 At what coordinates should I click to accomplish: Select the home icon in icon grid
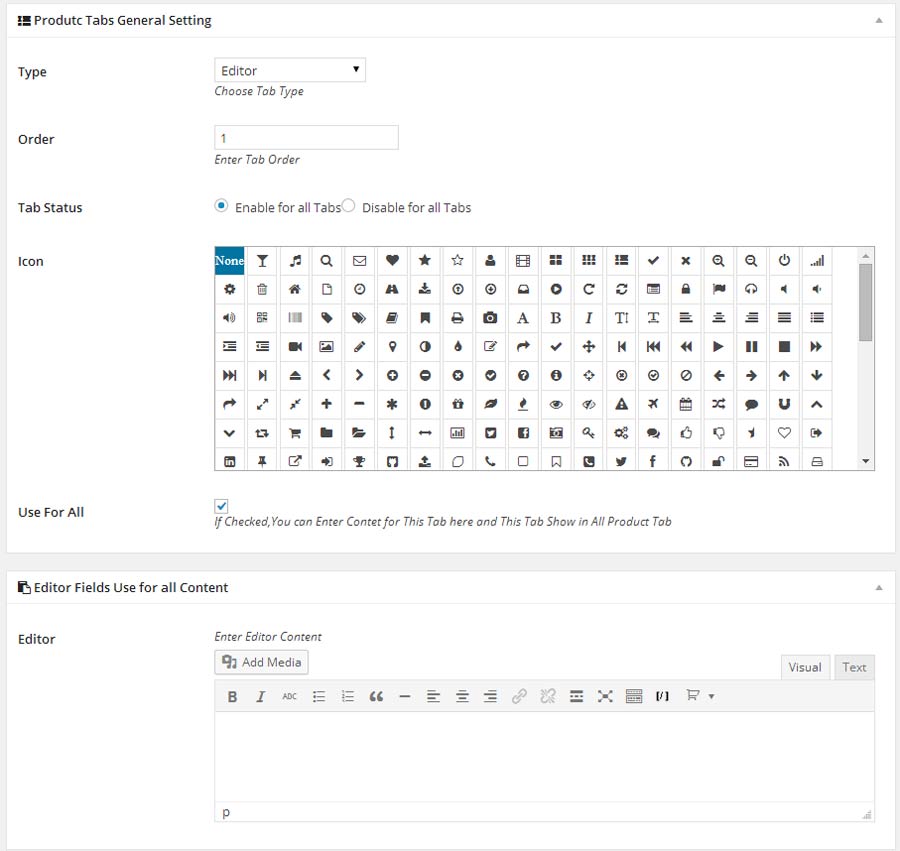pyautogui.click(x=295, y=289)
